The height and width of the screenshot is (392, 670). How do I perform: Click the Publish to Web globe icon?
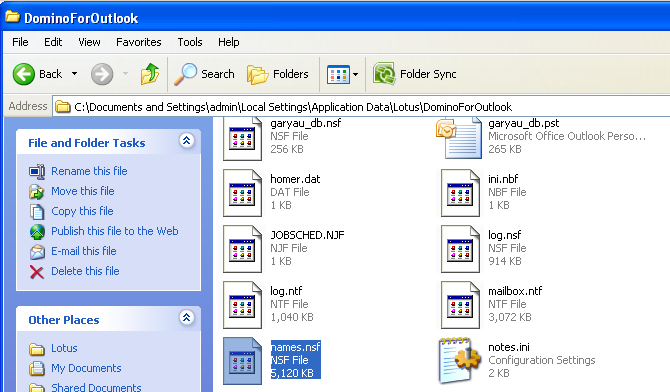pyautogui.click(x=37, y=232)
